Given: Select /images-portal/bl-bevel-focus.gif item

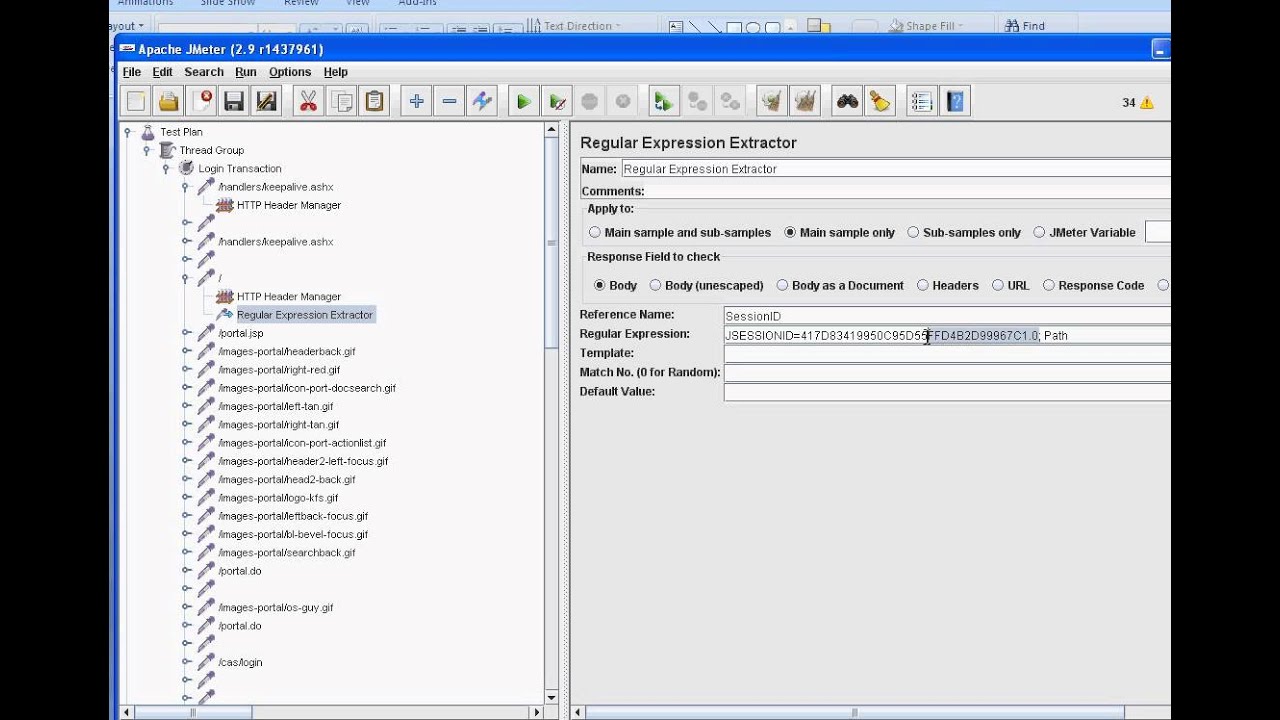Looking at the screenshot, I should (293, 534).
